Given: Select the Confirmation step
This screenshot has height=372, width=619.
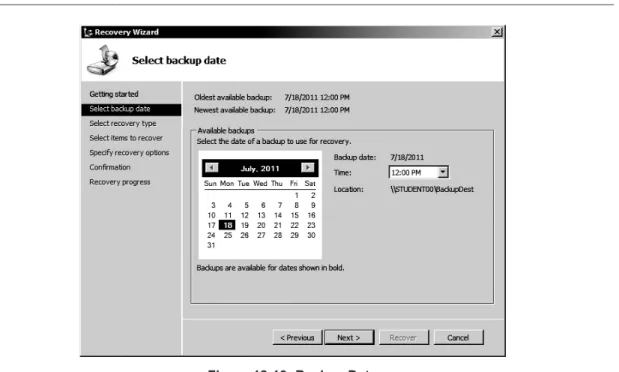Looking at the screenshot, I should (110, 167).
